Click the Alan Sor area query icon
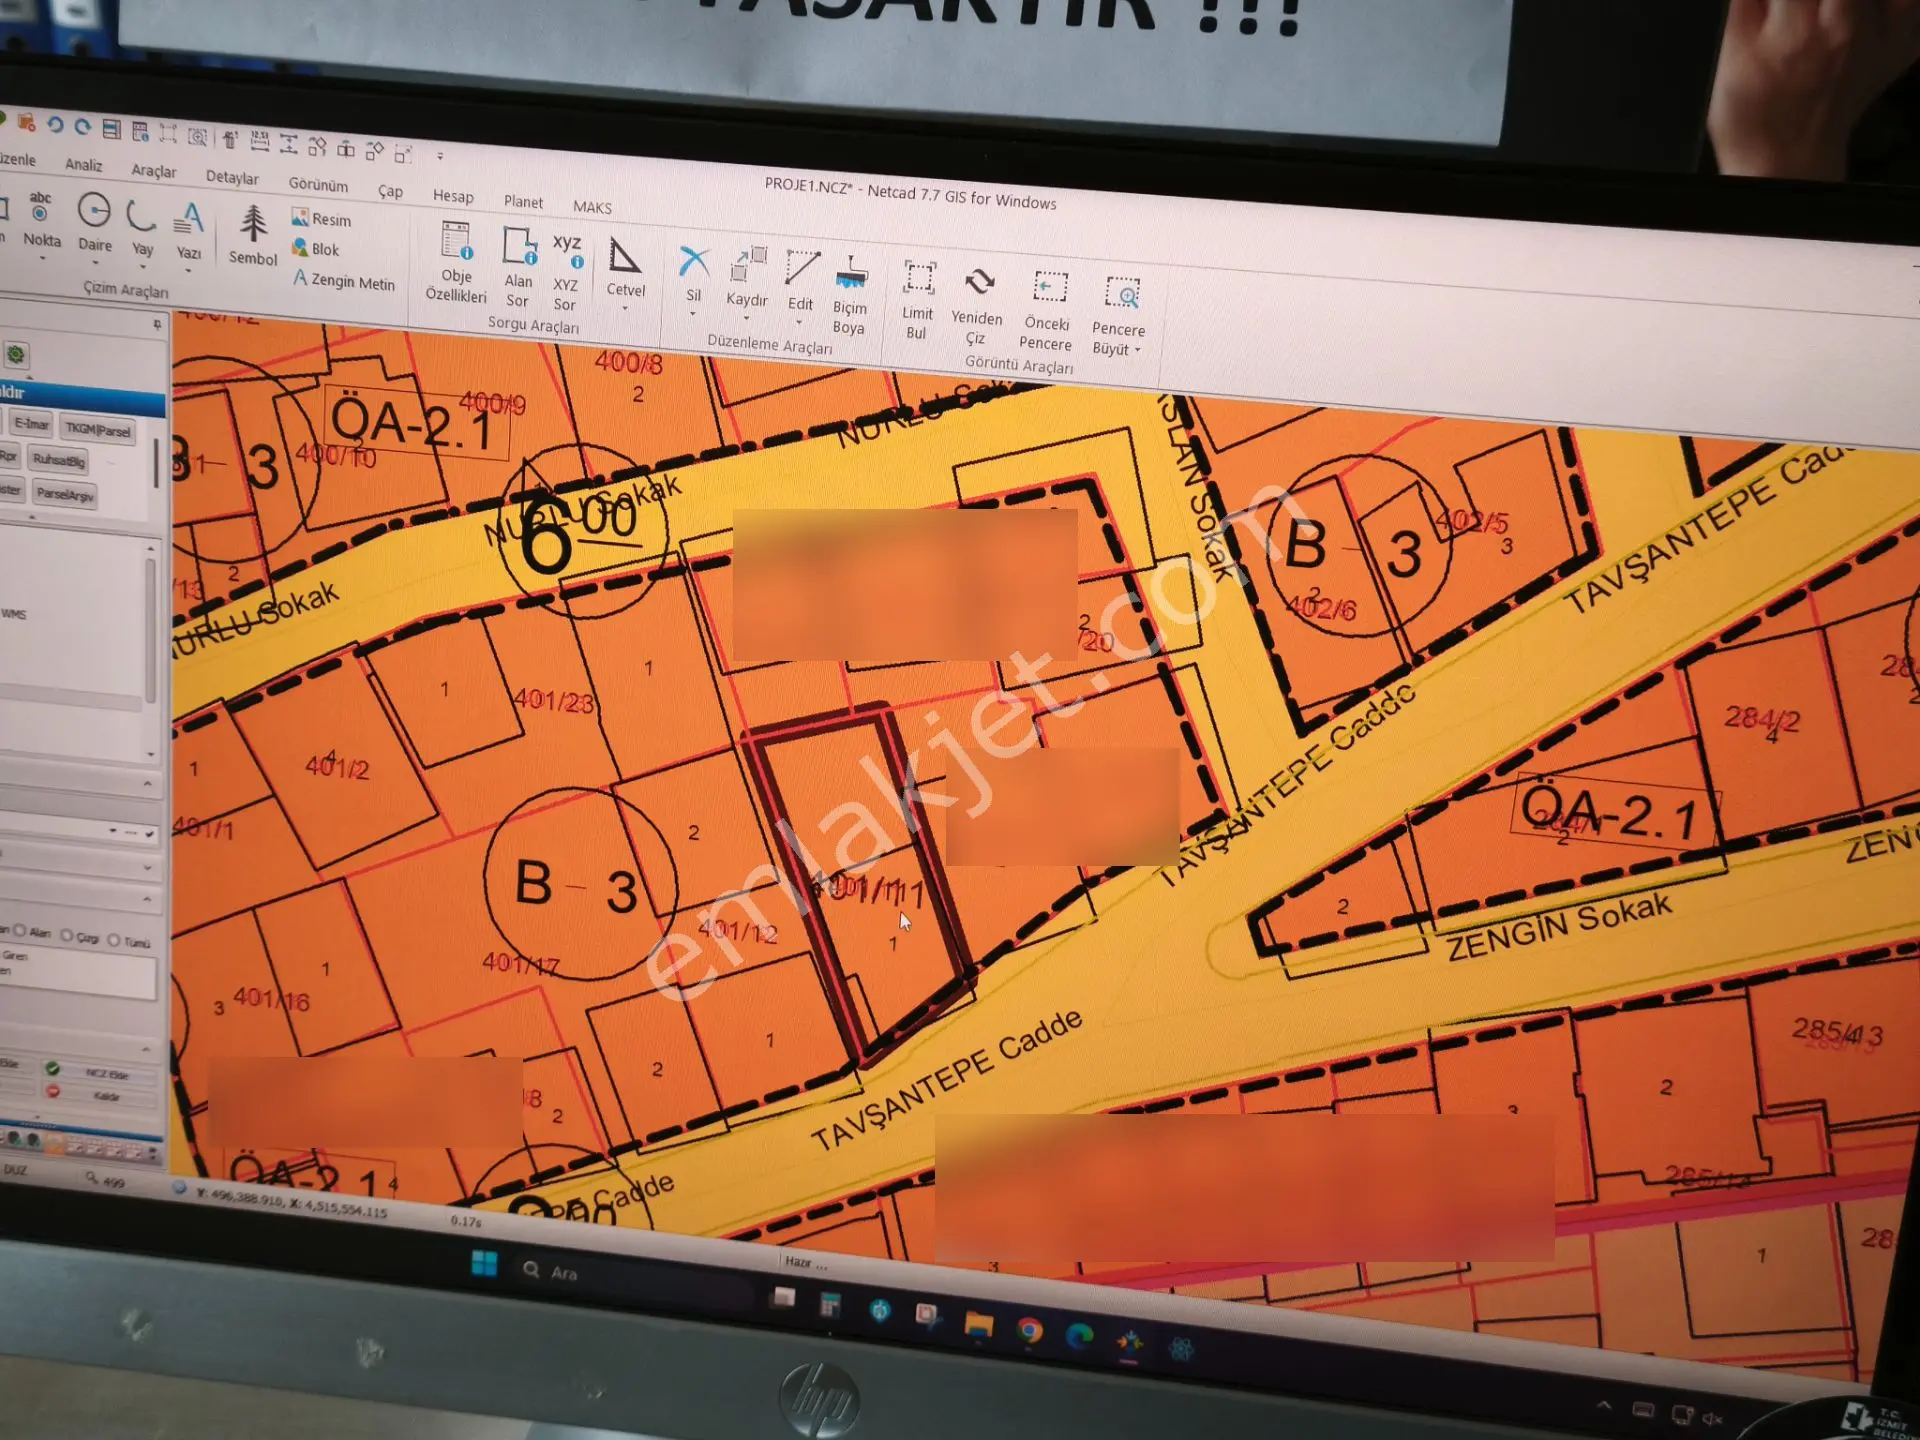 518,268
